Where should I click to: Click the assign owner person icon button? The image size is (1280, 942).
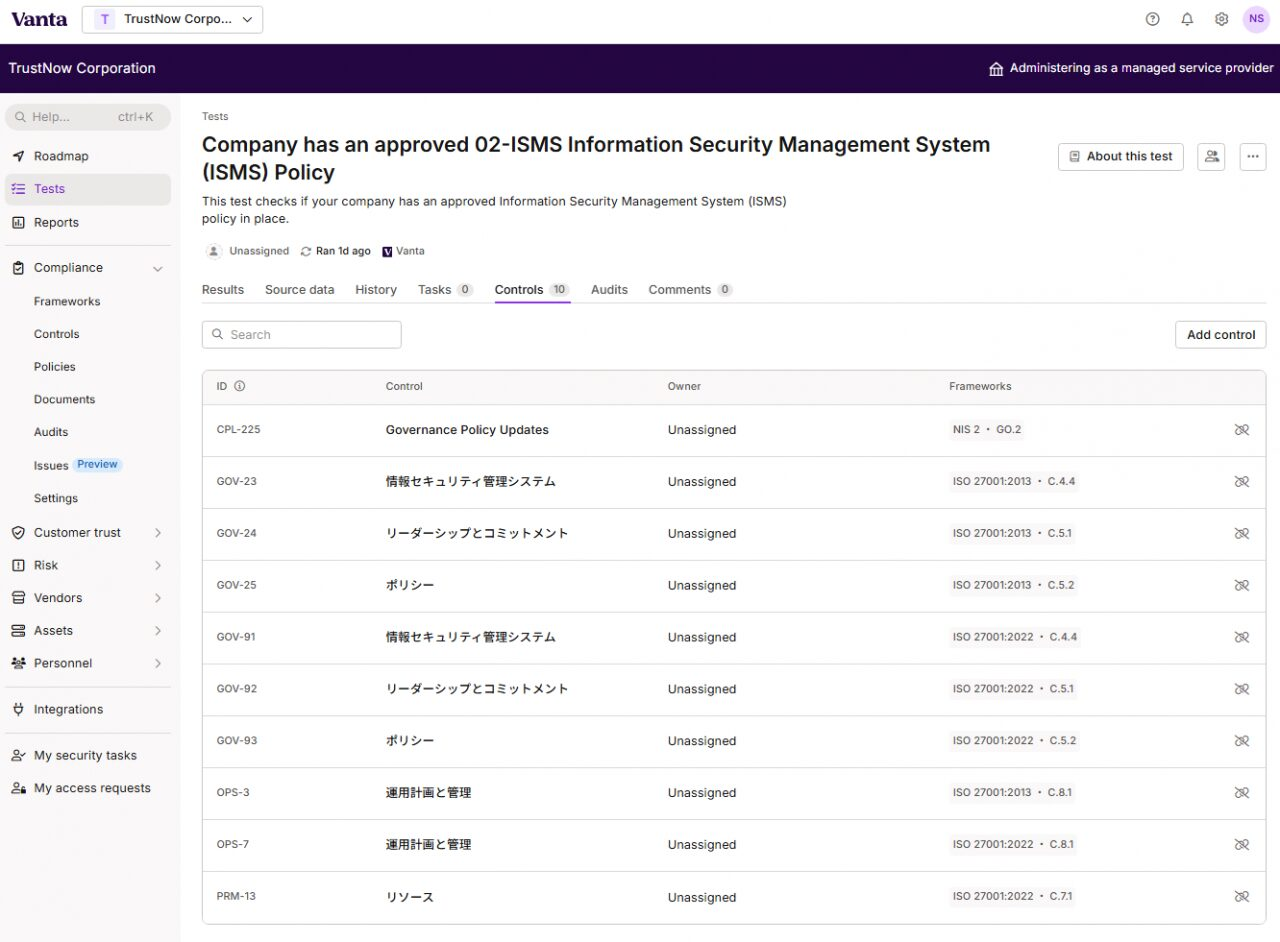(x=1211, y=157)
